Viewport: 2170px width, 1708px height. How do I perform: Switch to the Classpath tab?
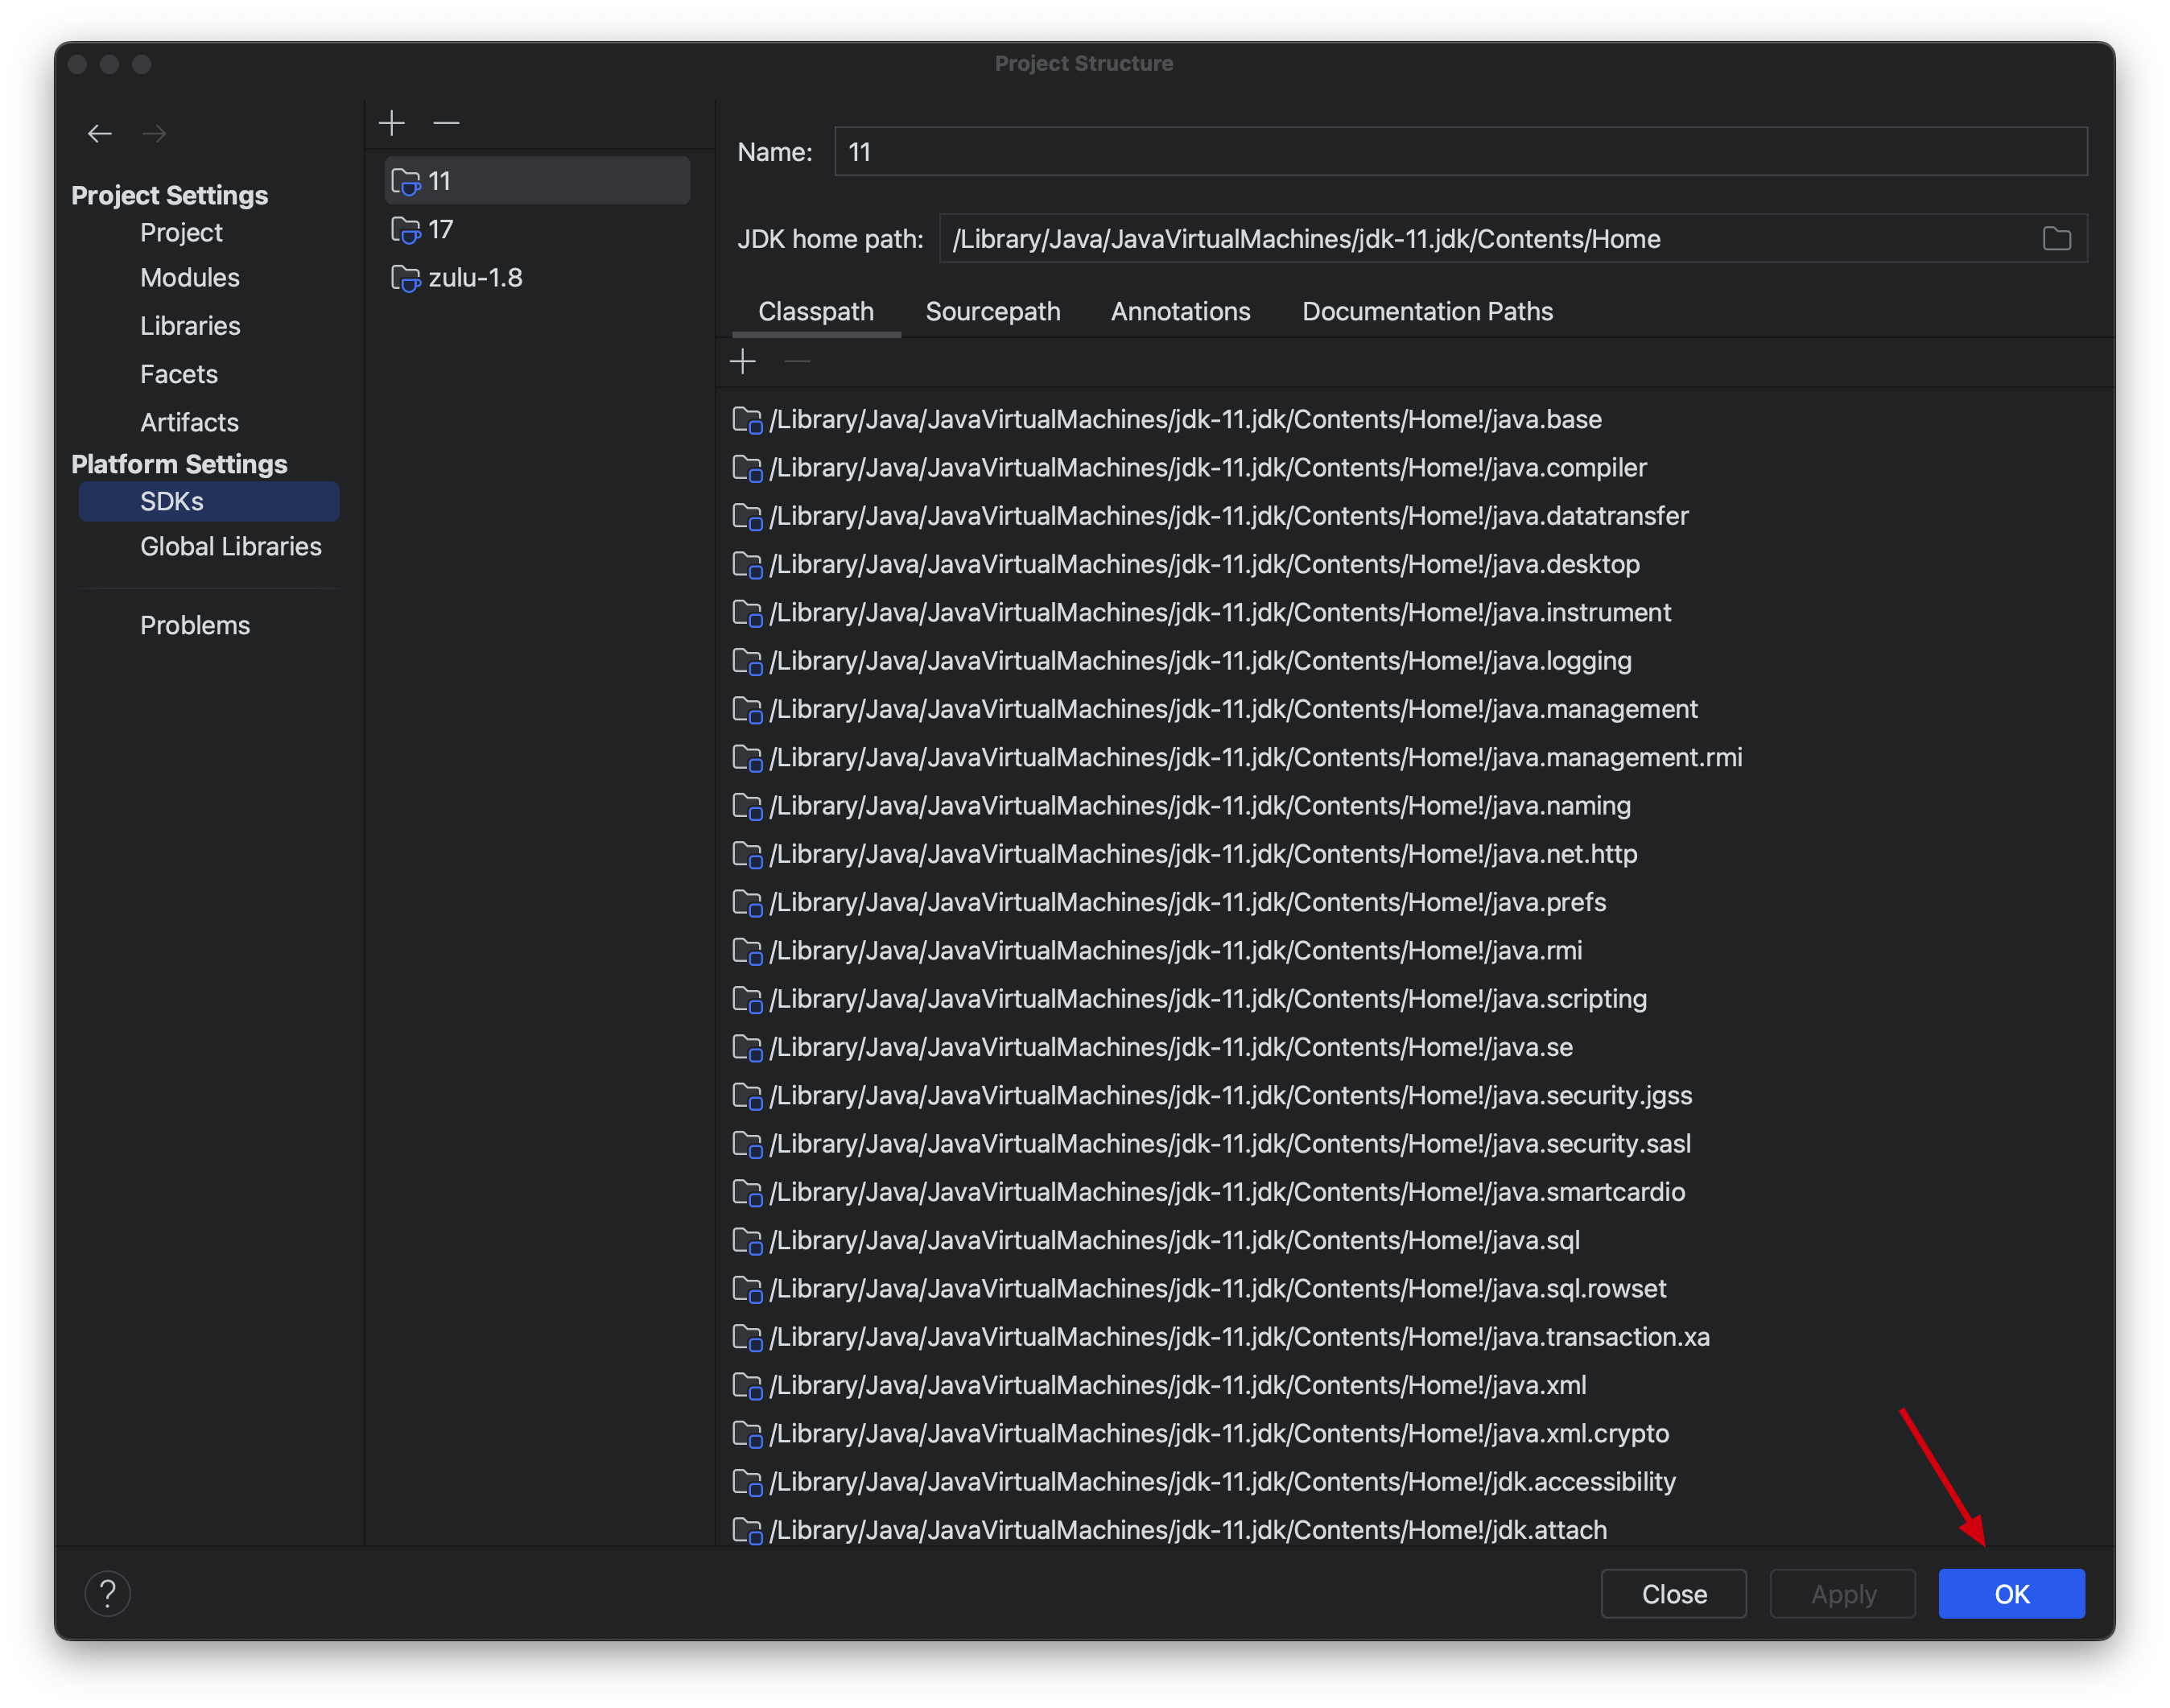[816, 311]
